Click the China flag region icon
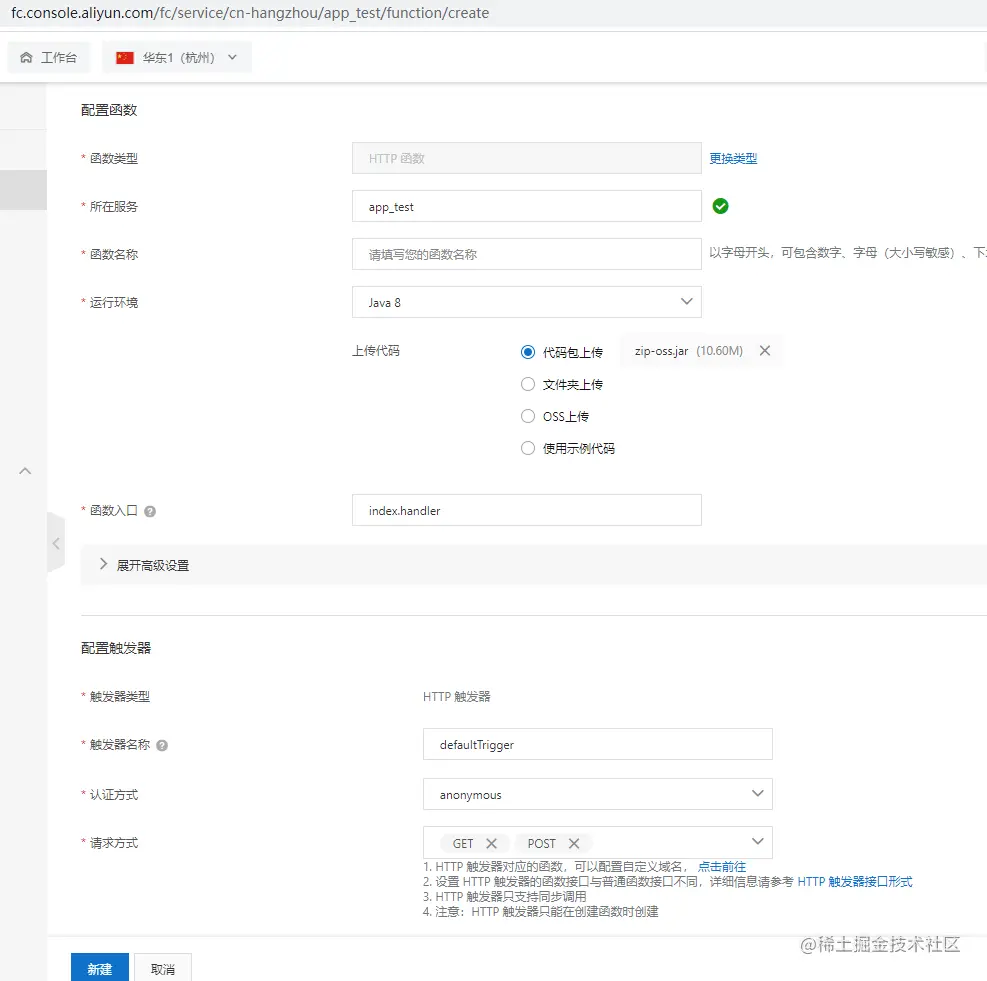Viewport: 987px width, 981px height. 125,58
